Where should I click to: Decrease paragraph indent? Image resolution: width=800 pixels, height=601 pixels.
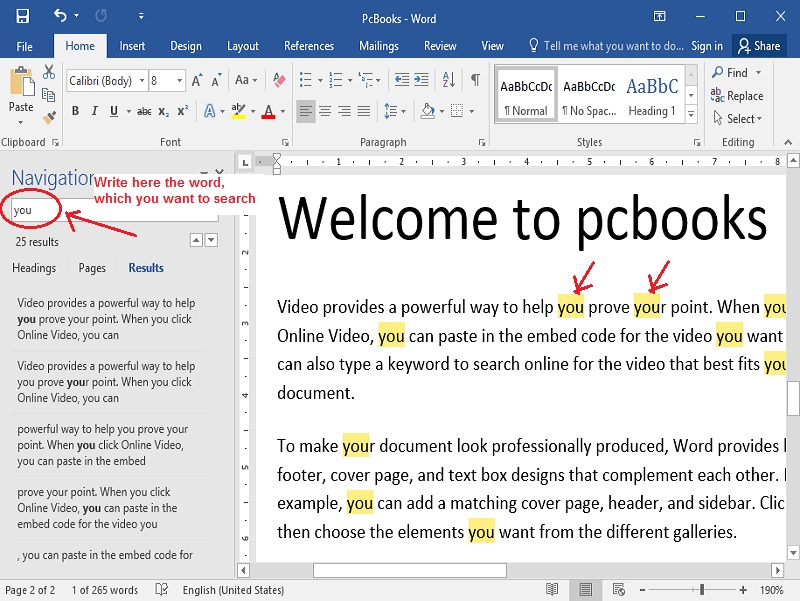(x=402, y=80)
